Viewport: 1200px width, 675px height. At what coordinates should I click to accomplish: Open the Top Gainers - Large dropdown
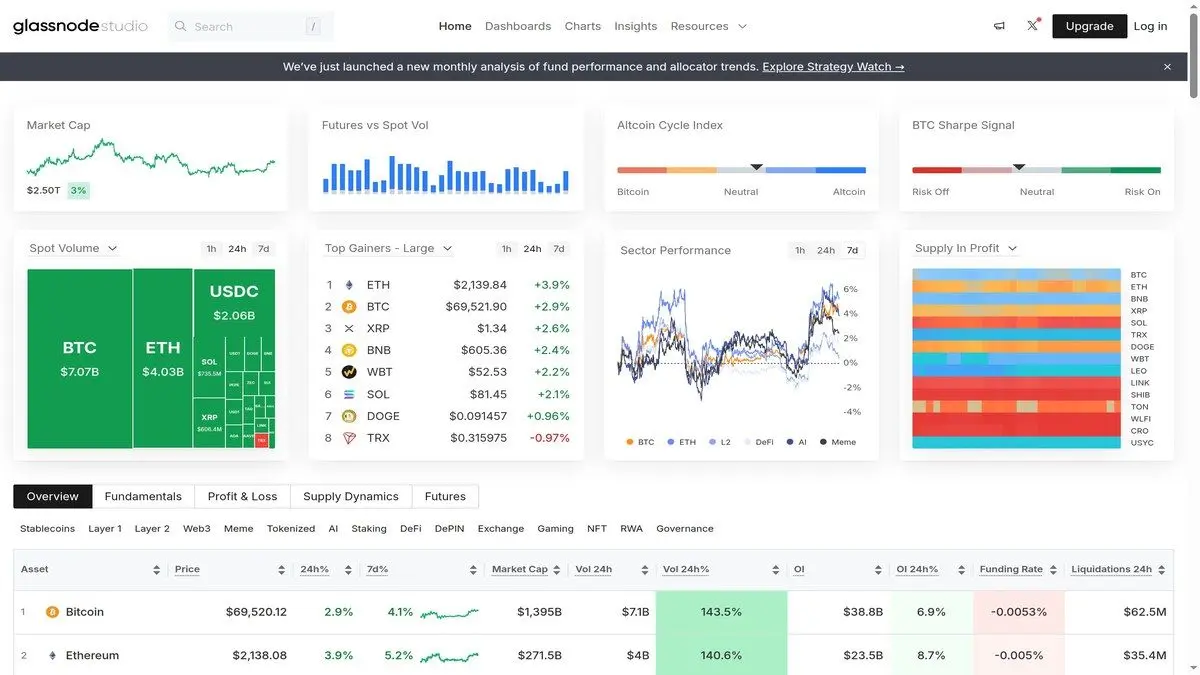click(x=388, y=248)
